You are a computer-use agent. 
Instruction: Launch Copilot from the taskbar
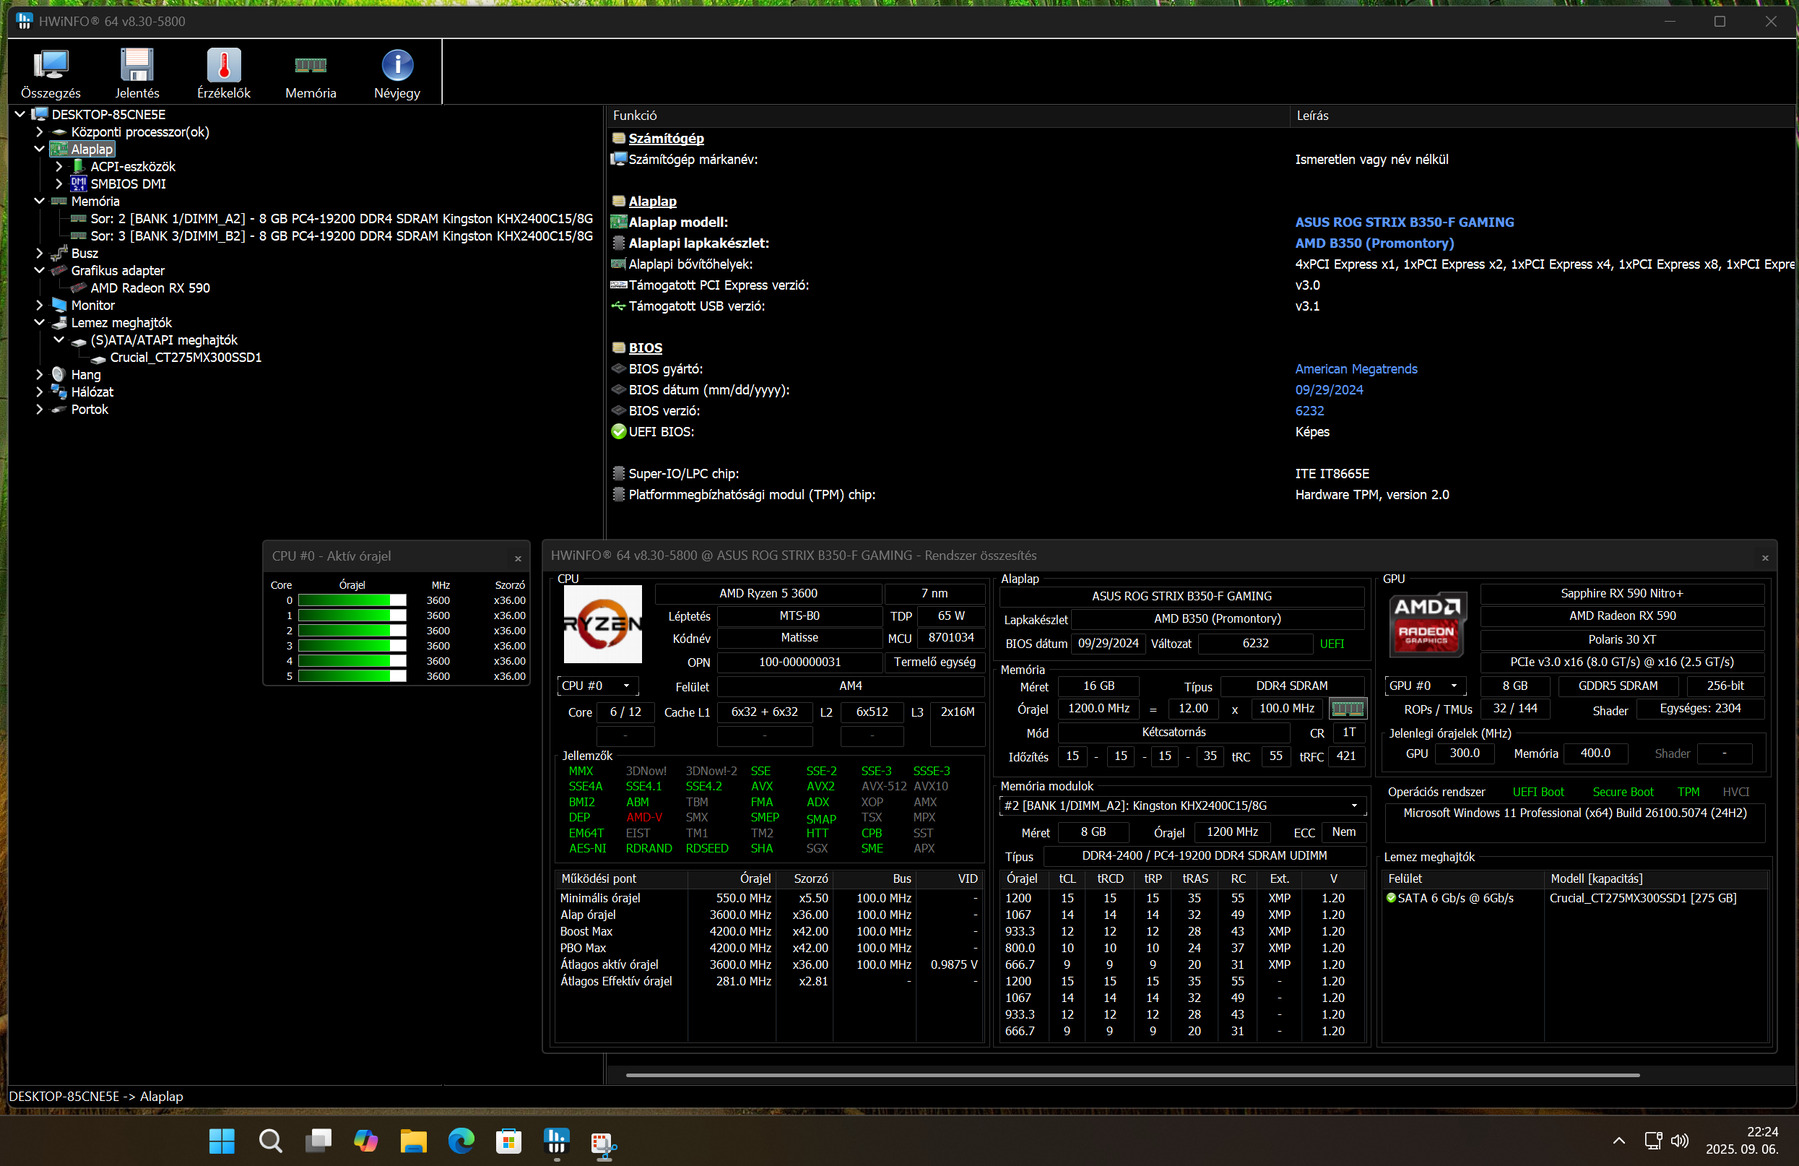coord(366,1140)
